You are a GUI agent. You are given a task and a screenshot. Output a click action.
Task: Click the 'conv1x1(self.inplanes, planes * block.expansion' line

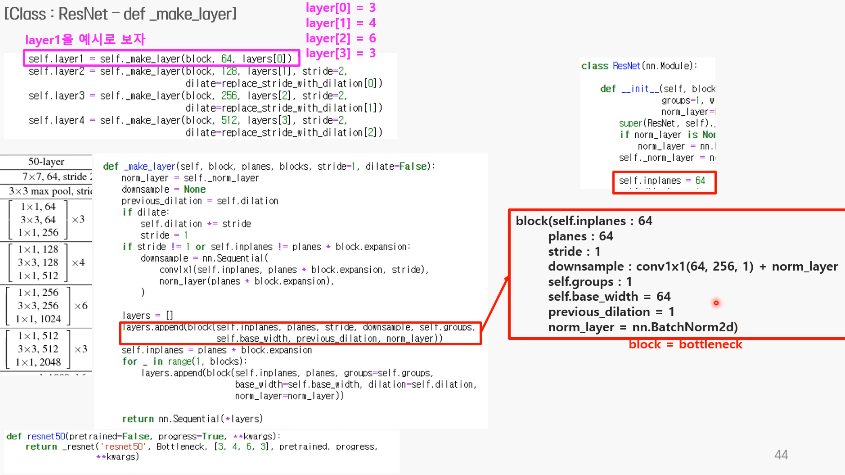(294, 270)
